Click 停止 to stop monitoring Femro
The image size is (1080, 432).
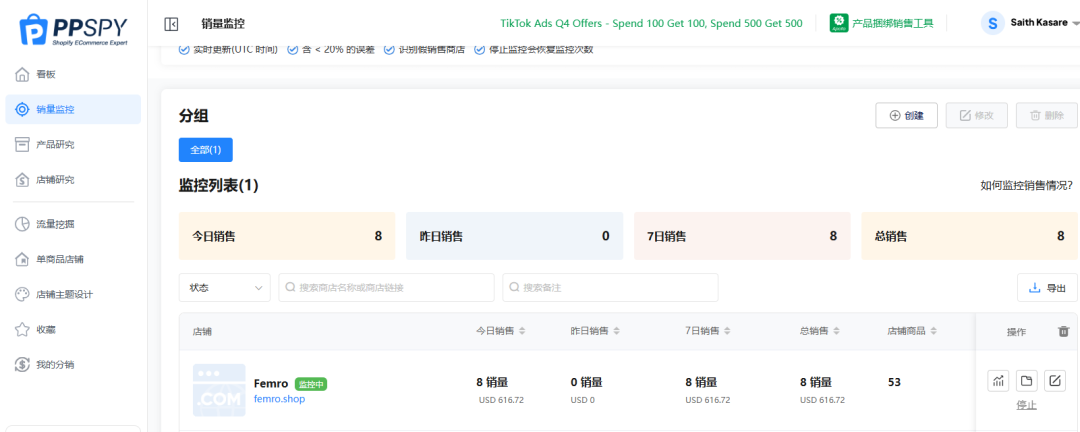pos(1026,405)
